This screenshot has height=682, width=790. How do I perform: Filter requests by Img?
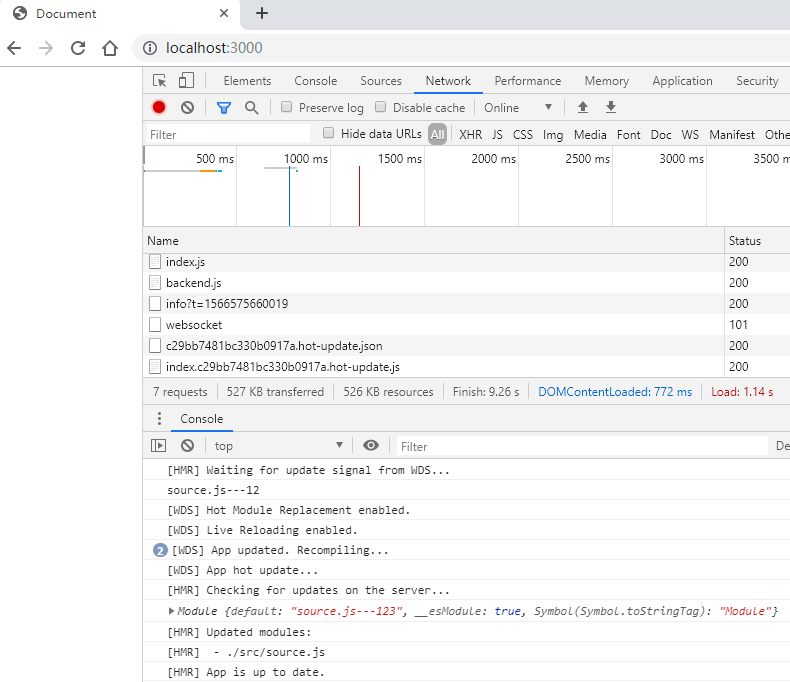[x=553, y=135]
